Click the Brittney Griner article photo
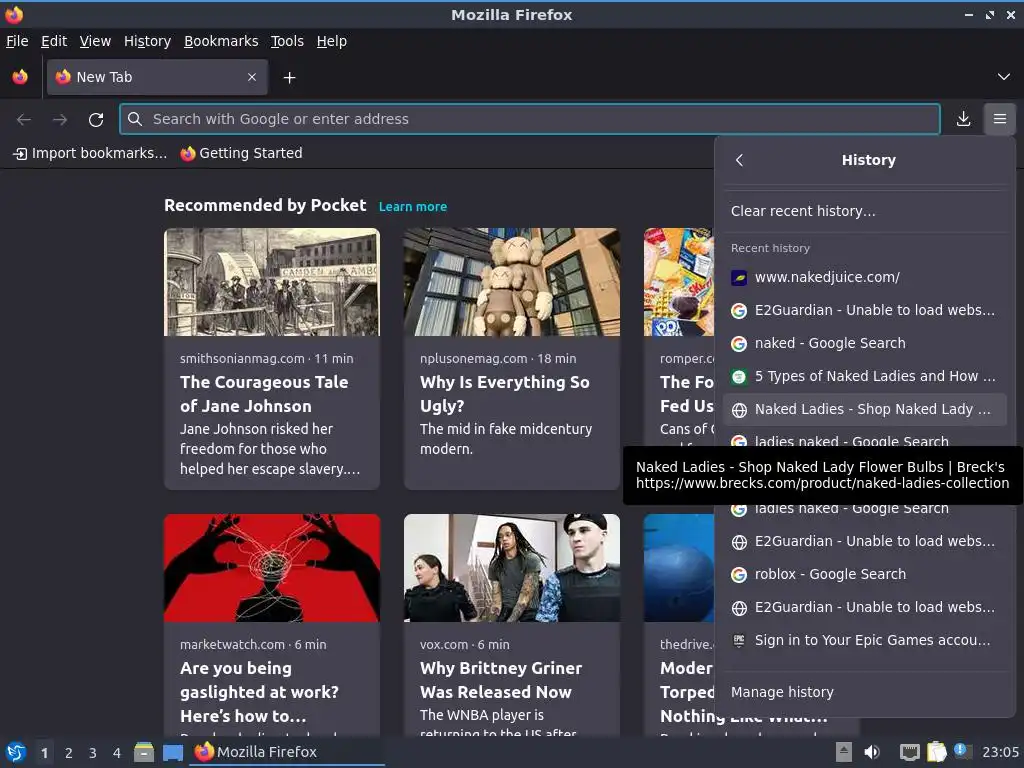Image resolution: width=1024 pixels, height=768 pixels. [x=511, y=568]
